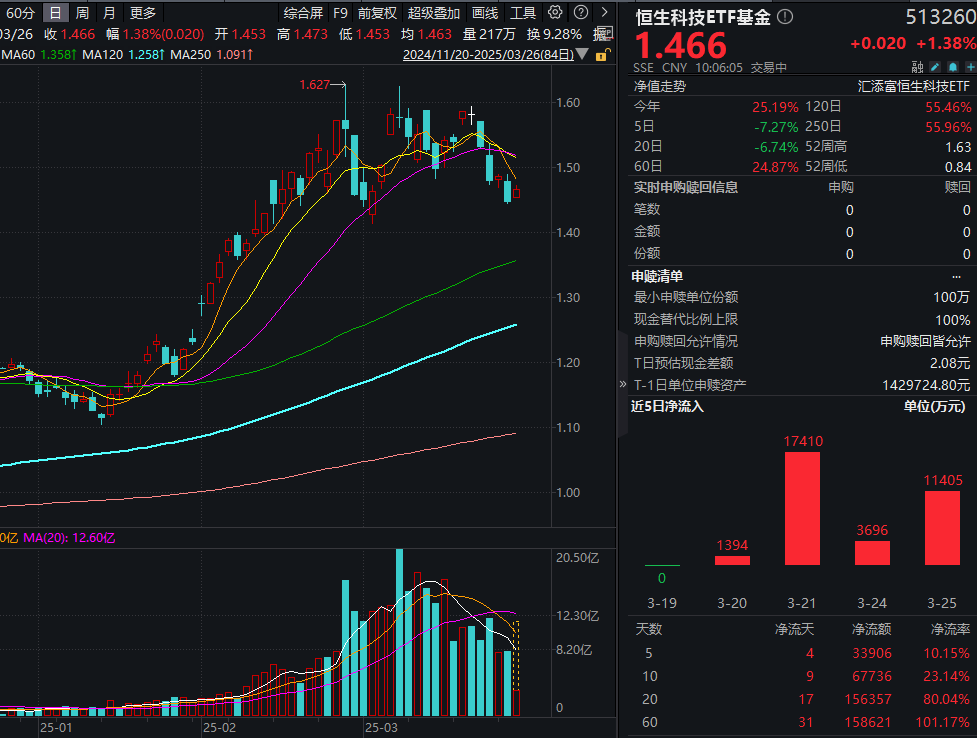Click the F9 button
This screenshot has width=977, height=738.
click(x=339, y=13)
